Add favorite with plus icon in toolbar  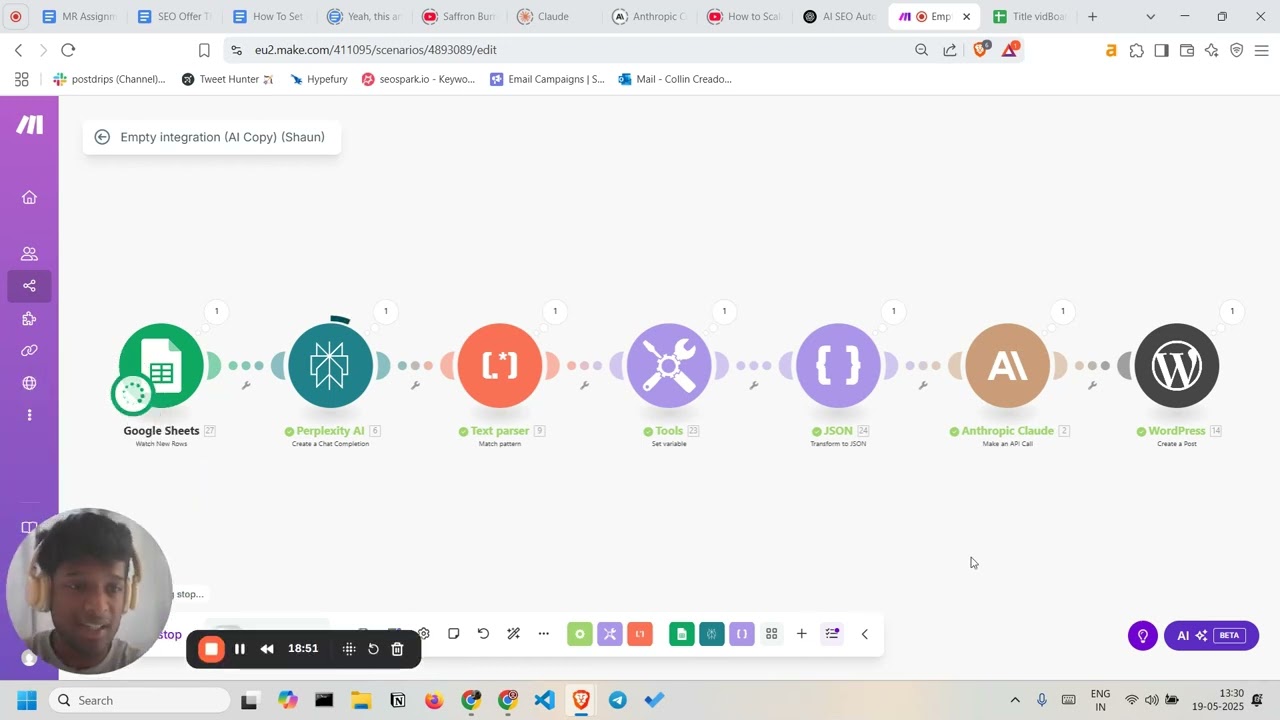point(801,634)
